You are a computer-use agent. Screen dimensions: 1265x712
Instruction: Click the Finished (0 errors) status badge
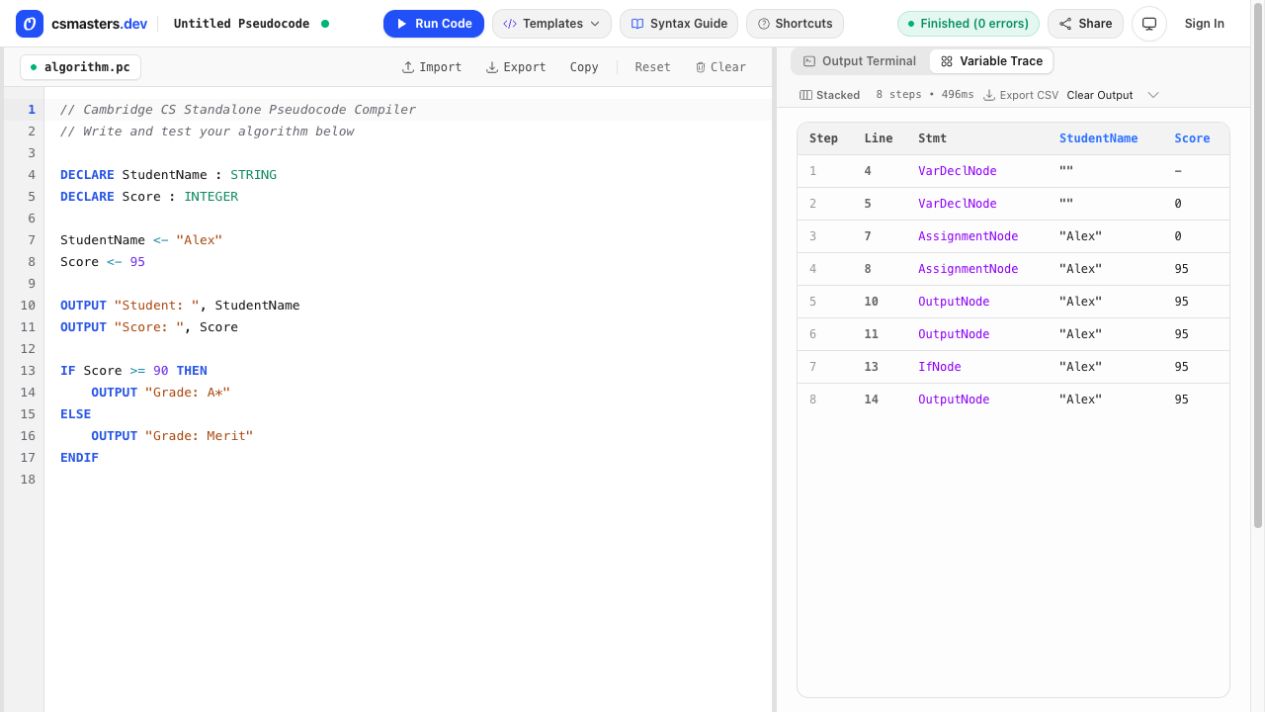(968, 23)
